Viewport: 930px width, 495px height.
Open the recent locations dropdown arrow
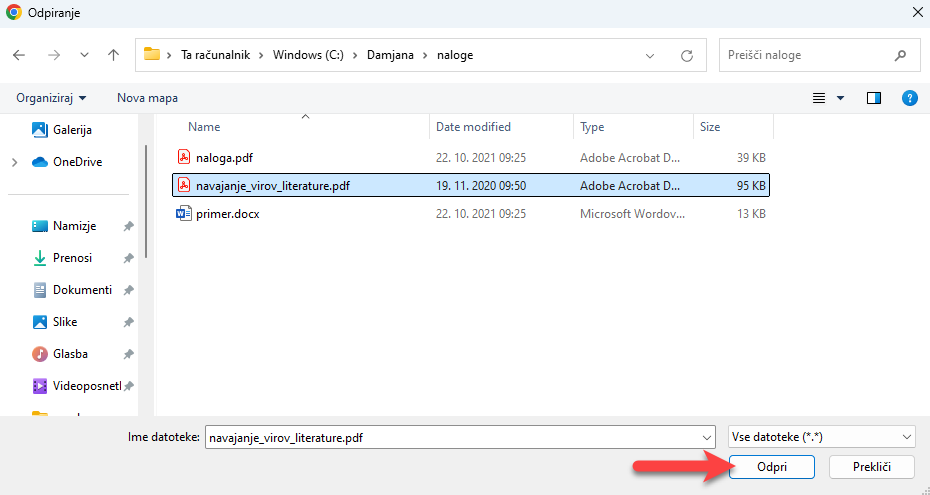pos(84,55)
